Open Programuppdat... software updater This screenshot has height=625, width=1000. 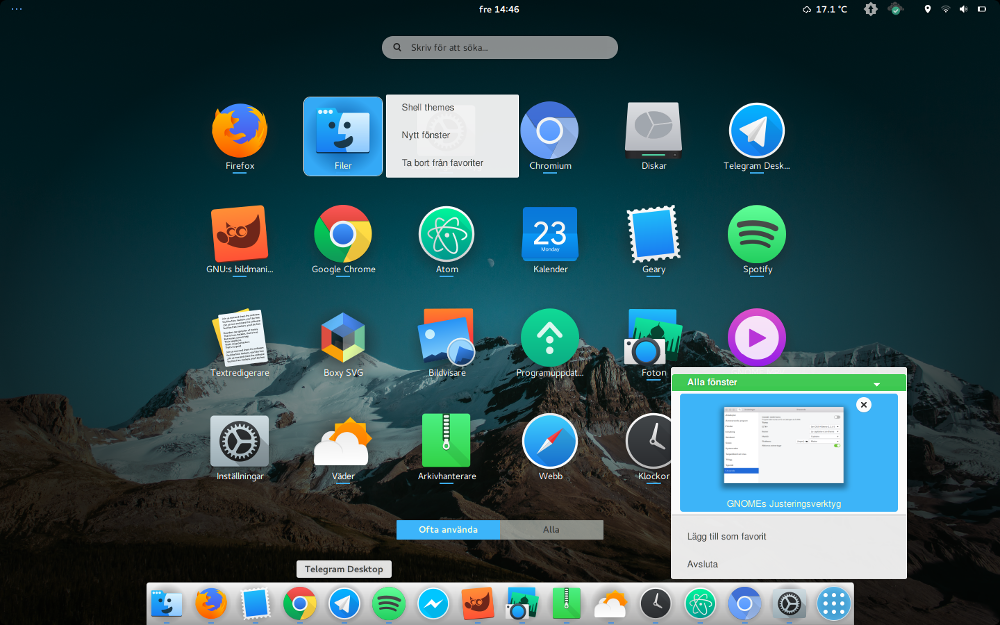point(550,344)
